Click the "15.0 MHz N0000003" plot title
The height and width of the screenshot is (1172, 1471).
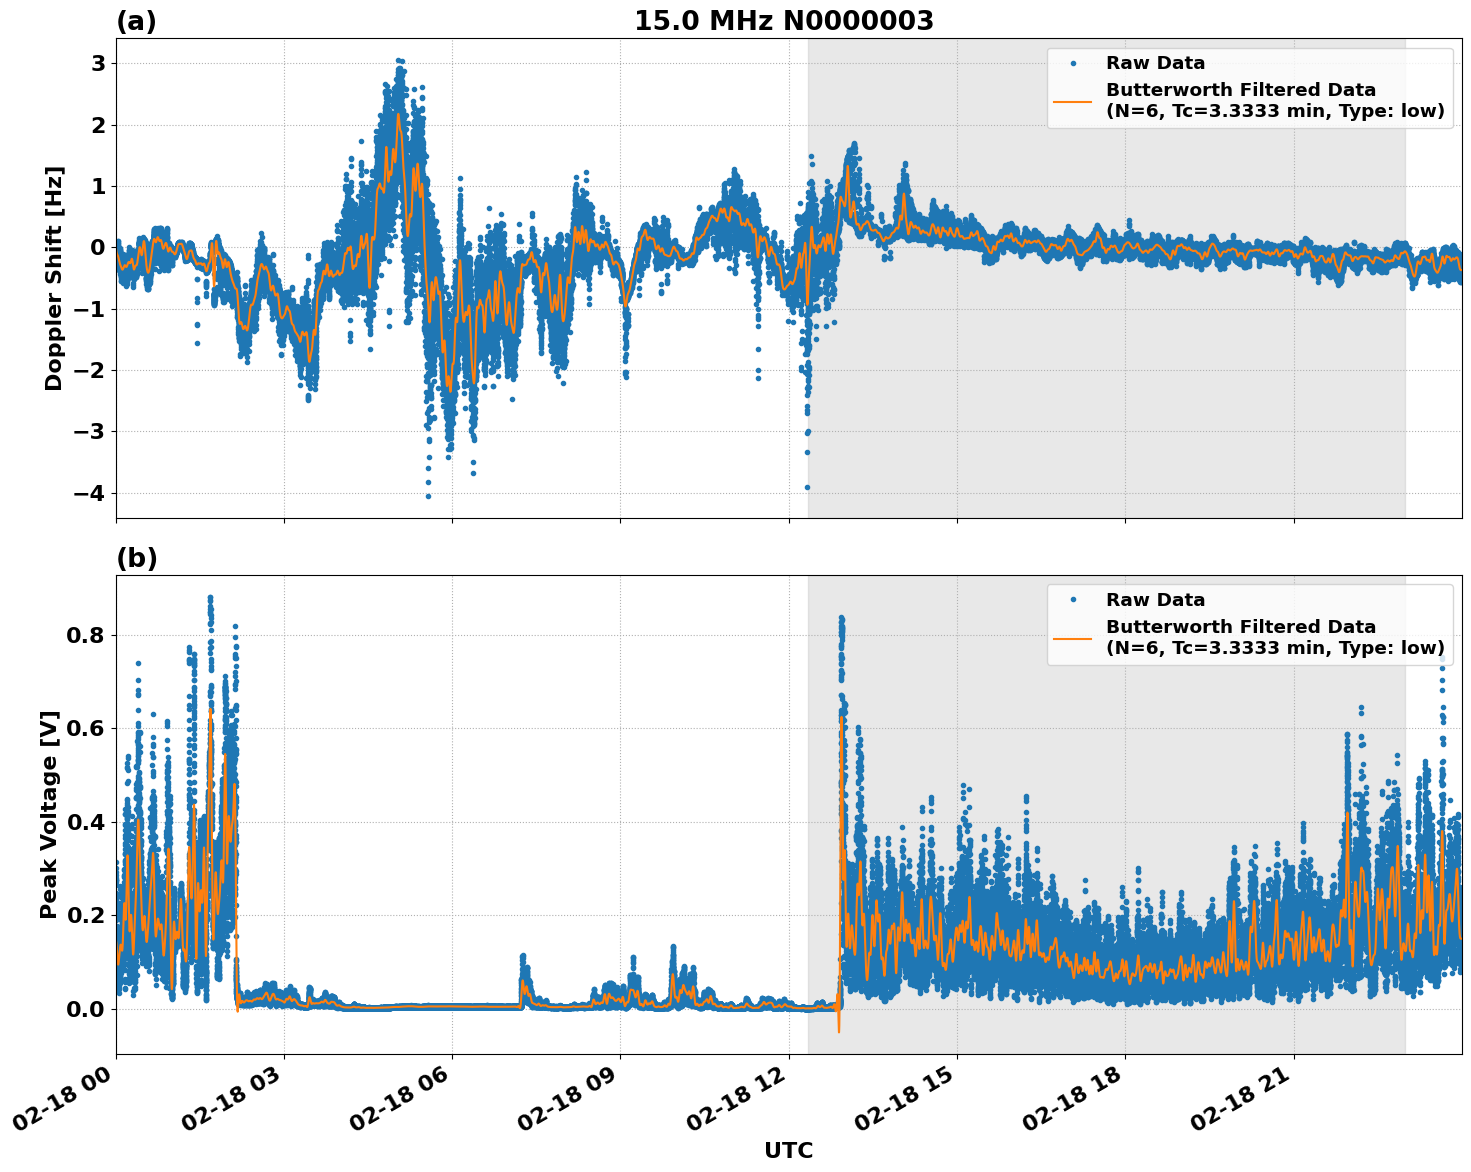[783, 21]
